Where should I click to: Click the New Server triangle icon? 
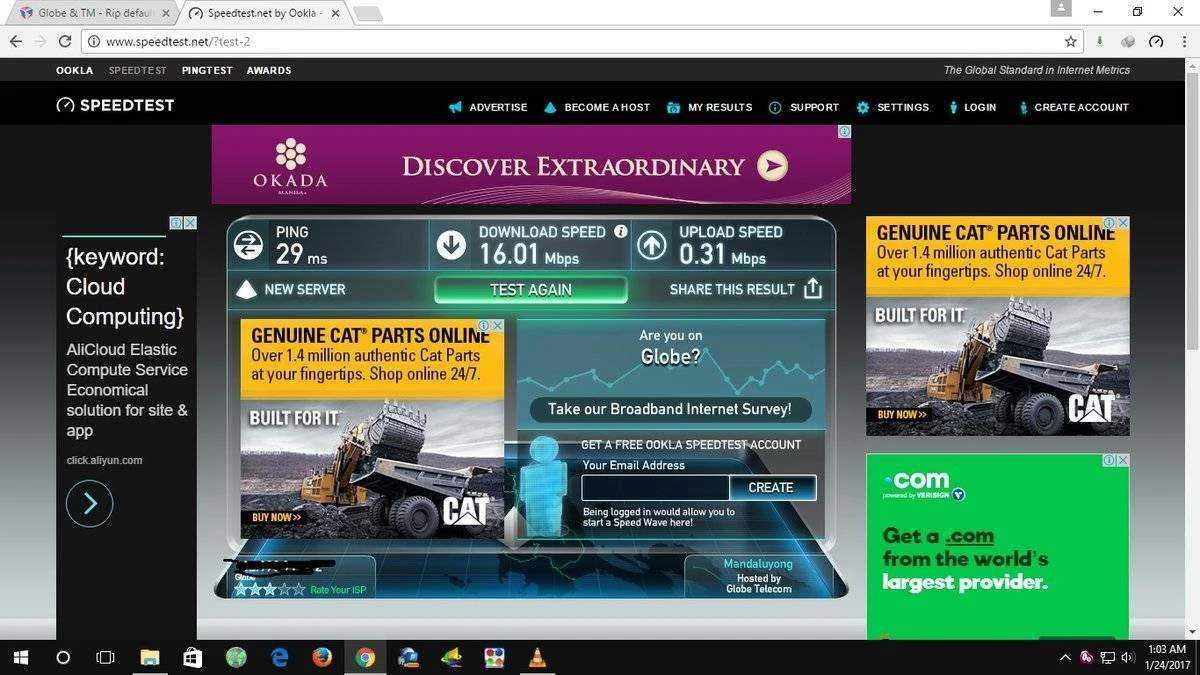[246, 290]
